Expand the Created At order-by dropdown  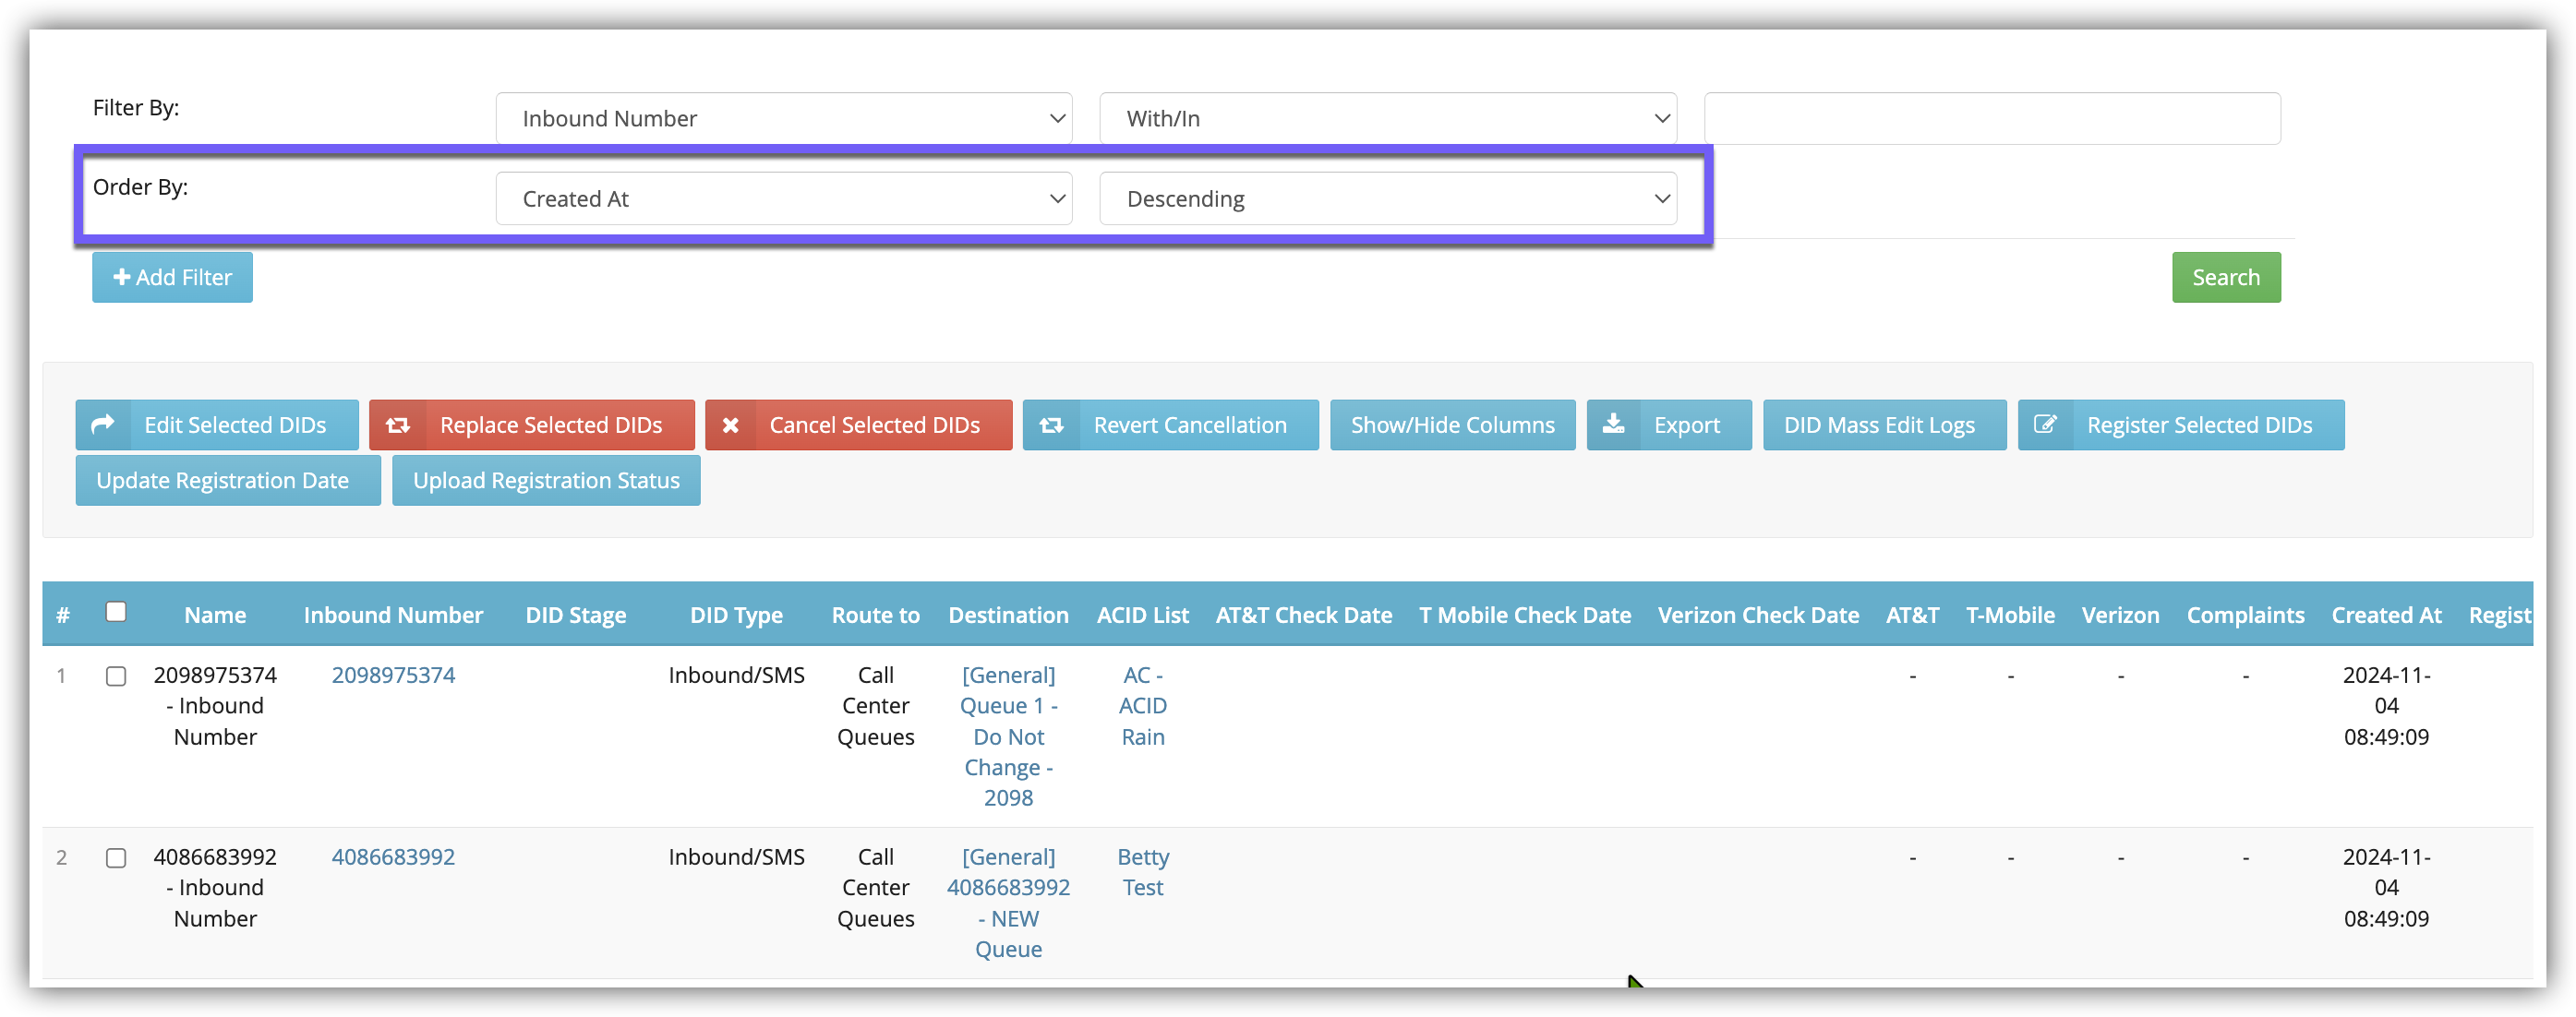(783, 199)
